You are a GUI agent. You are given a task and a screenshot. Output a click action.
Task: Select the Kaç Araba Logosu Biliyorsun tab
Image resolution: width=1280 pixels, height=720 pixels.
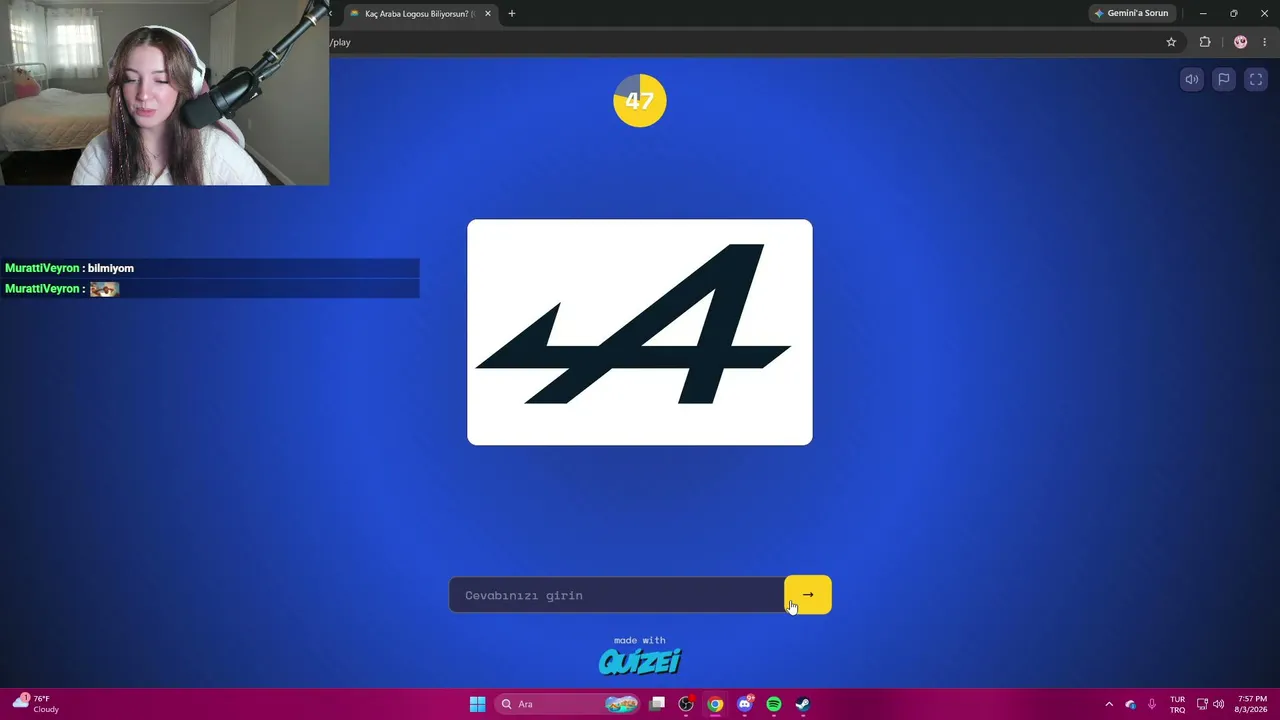pyautogui.click(x=418, y=14)
